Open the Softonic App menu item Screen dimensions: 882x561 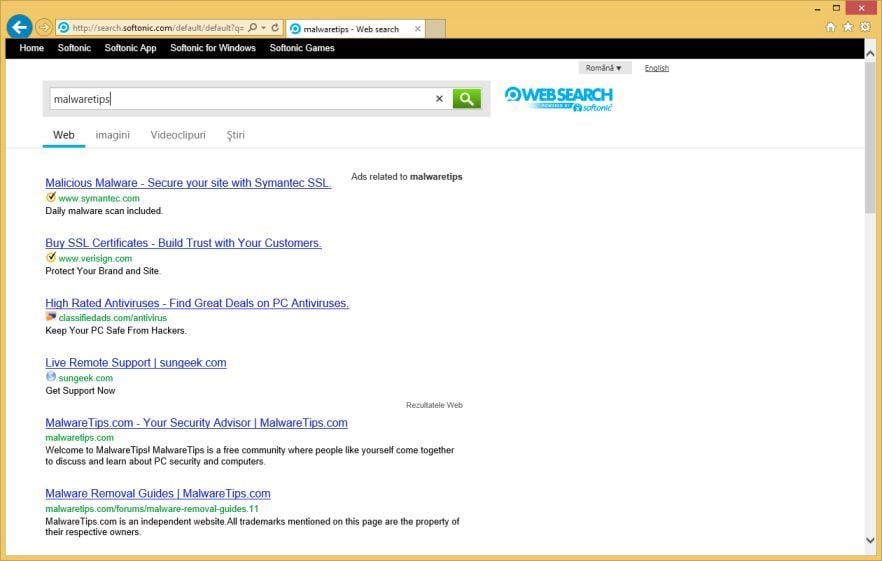coord(130,48)
